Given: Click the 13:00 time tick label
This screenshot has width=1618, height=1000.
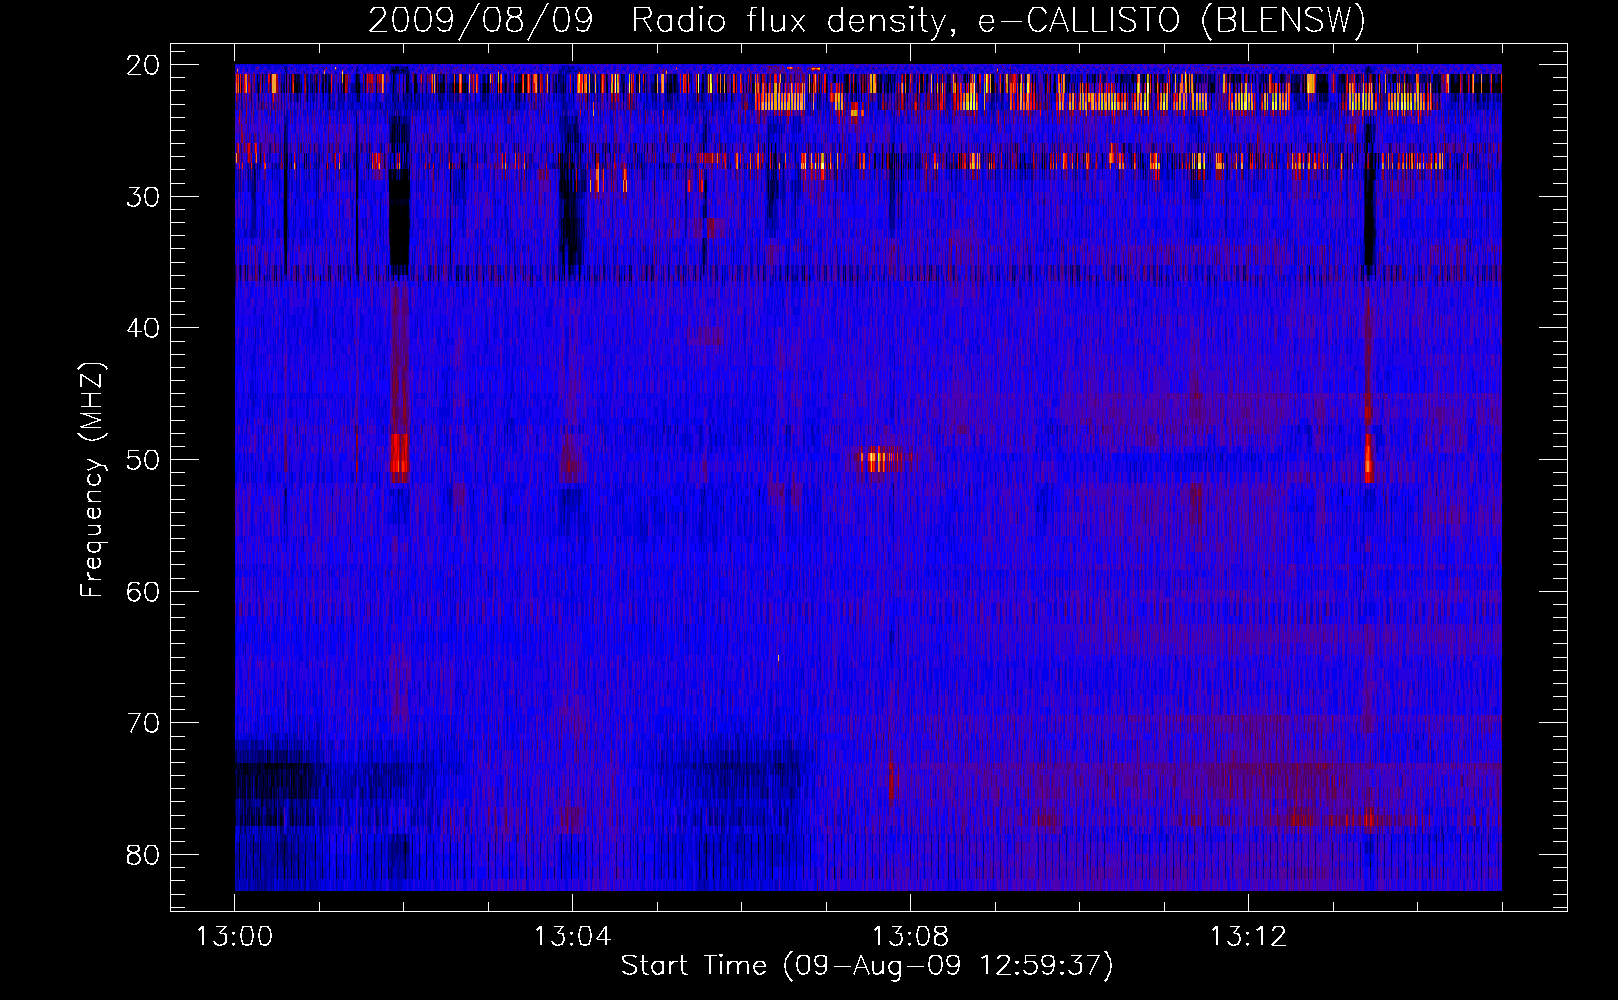Looking at the screenshot, I should [235, 937].
